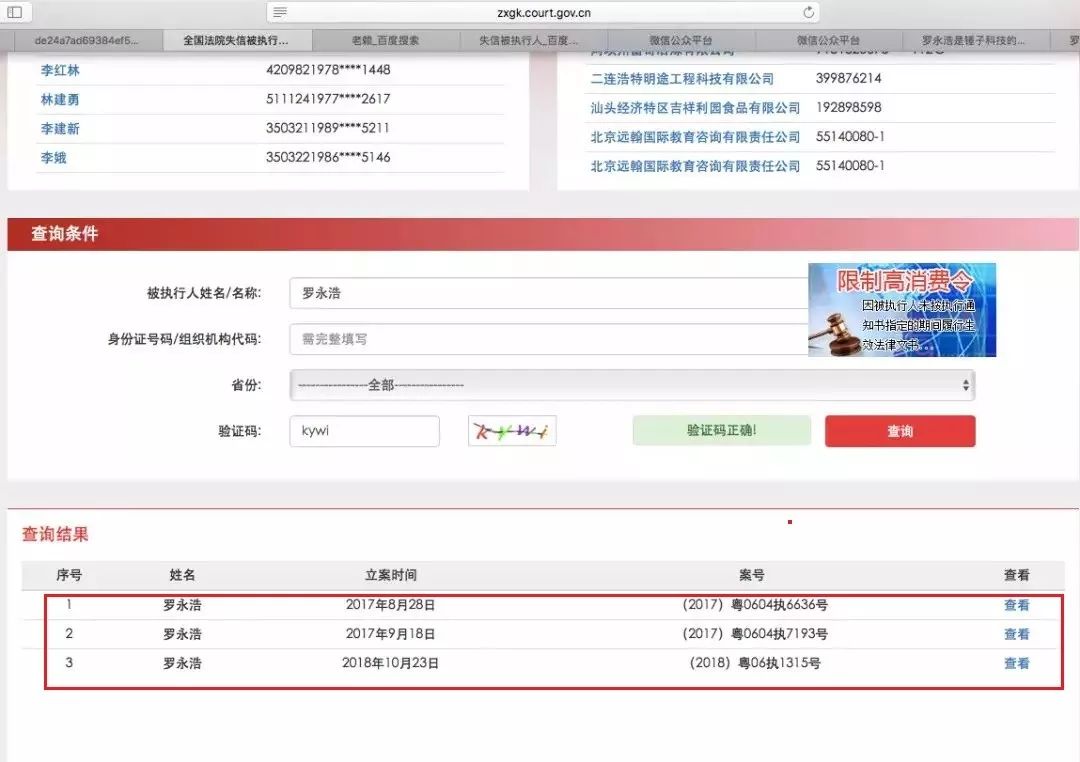Click the zxgk.court.gov.cn address bar
1080x762 pixels.
pos(543,12)
